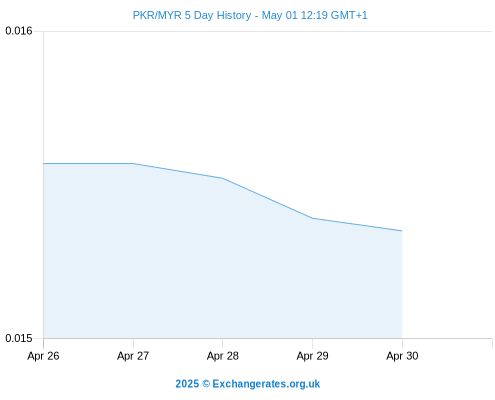Click the line's data point above Apr 28

coord(223,178)
